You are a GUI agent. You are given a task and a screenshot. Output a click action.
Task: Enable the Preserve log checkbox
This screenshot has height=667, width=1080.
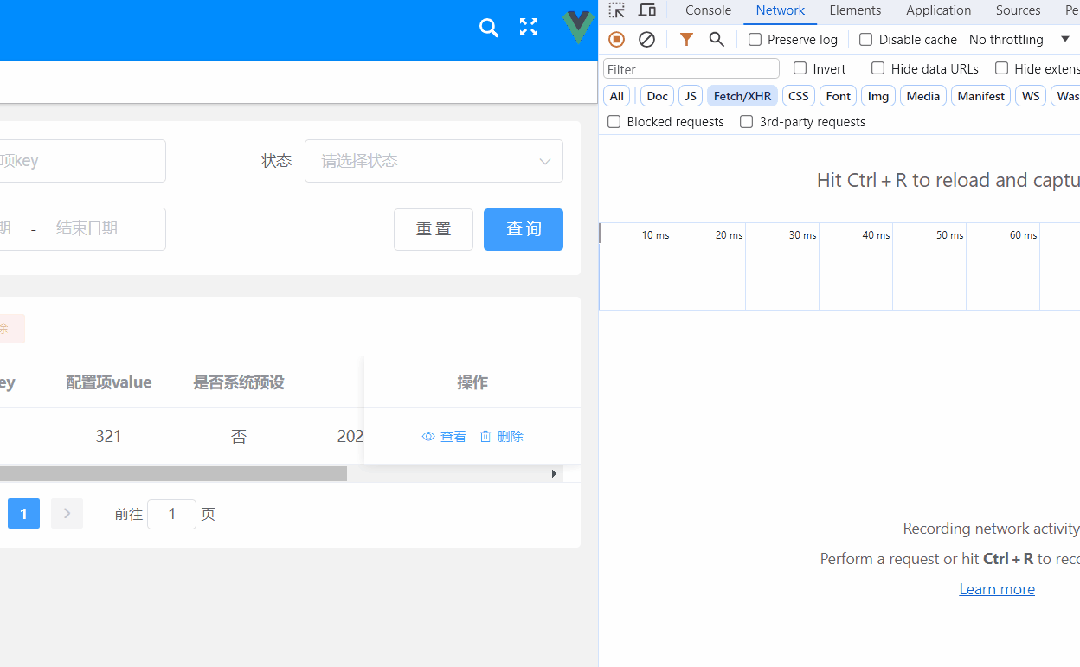pyautogui.click(x=755, y=40)
